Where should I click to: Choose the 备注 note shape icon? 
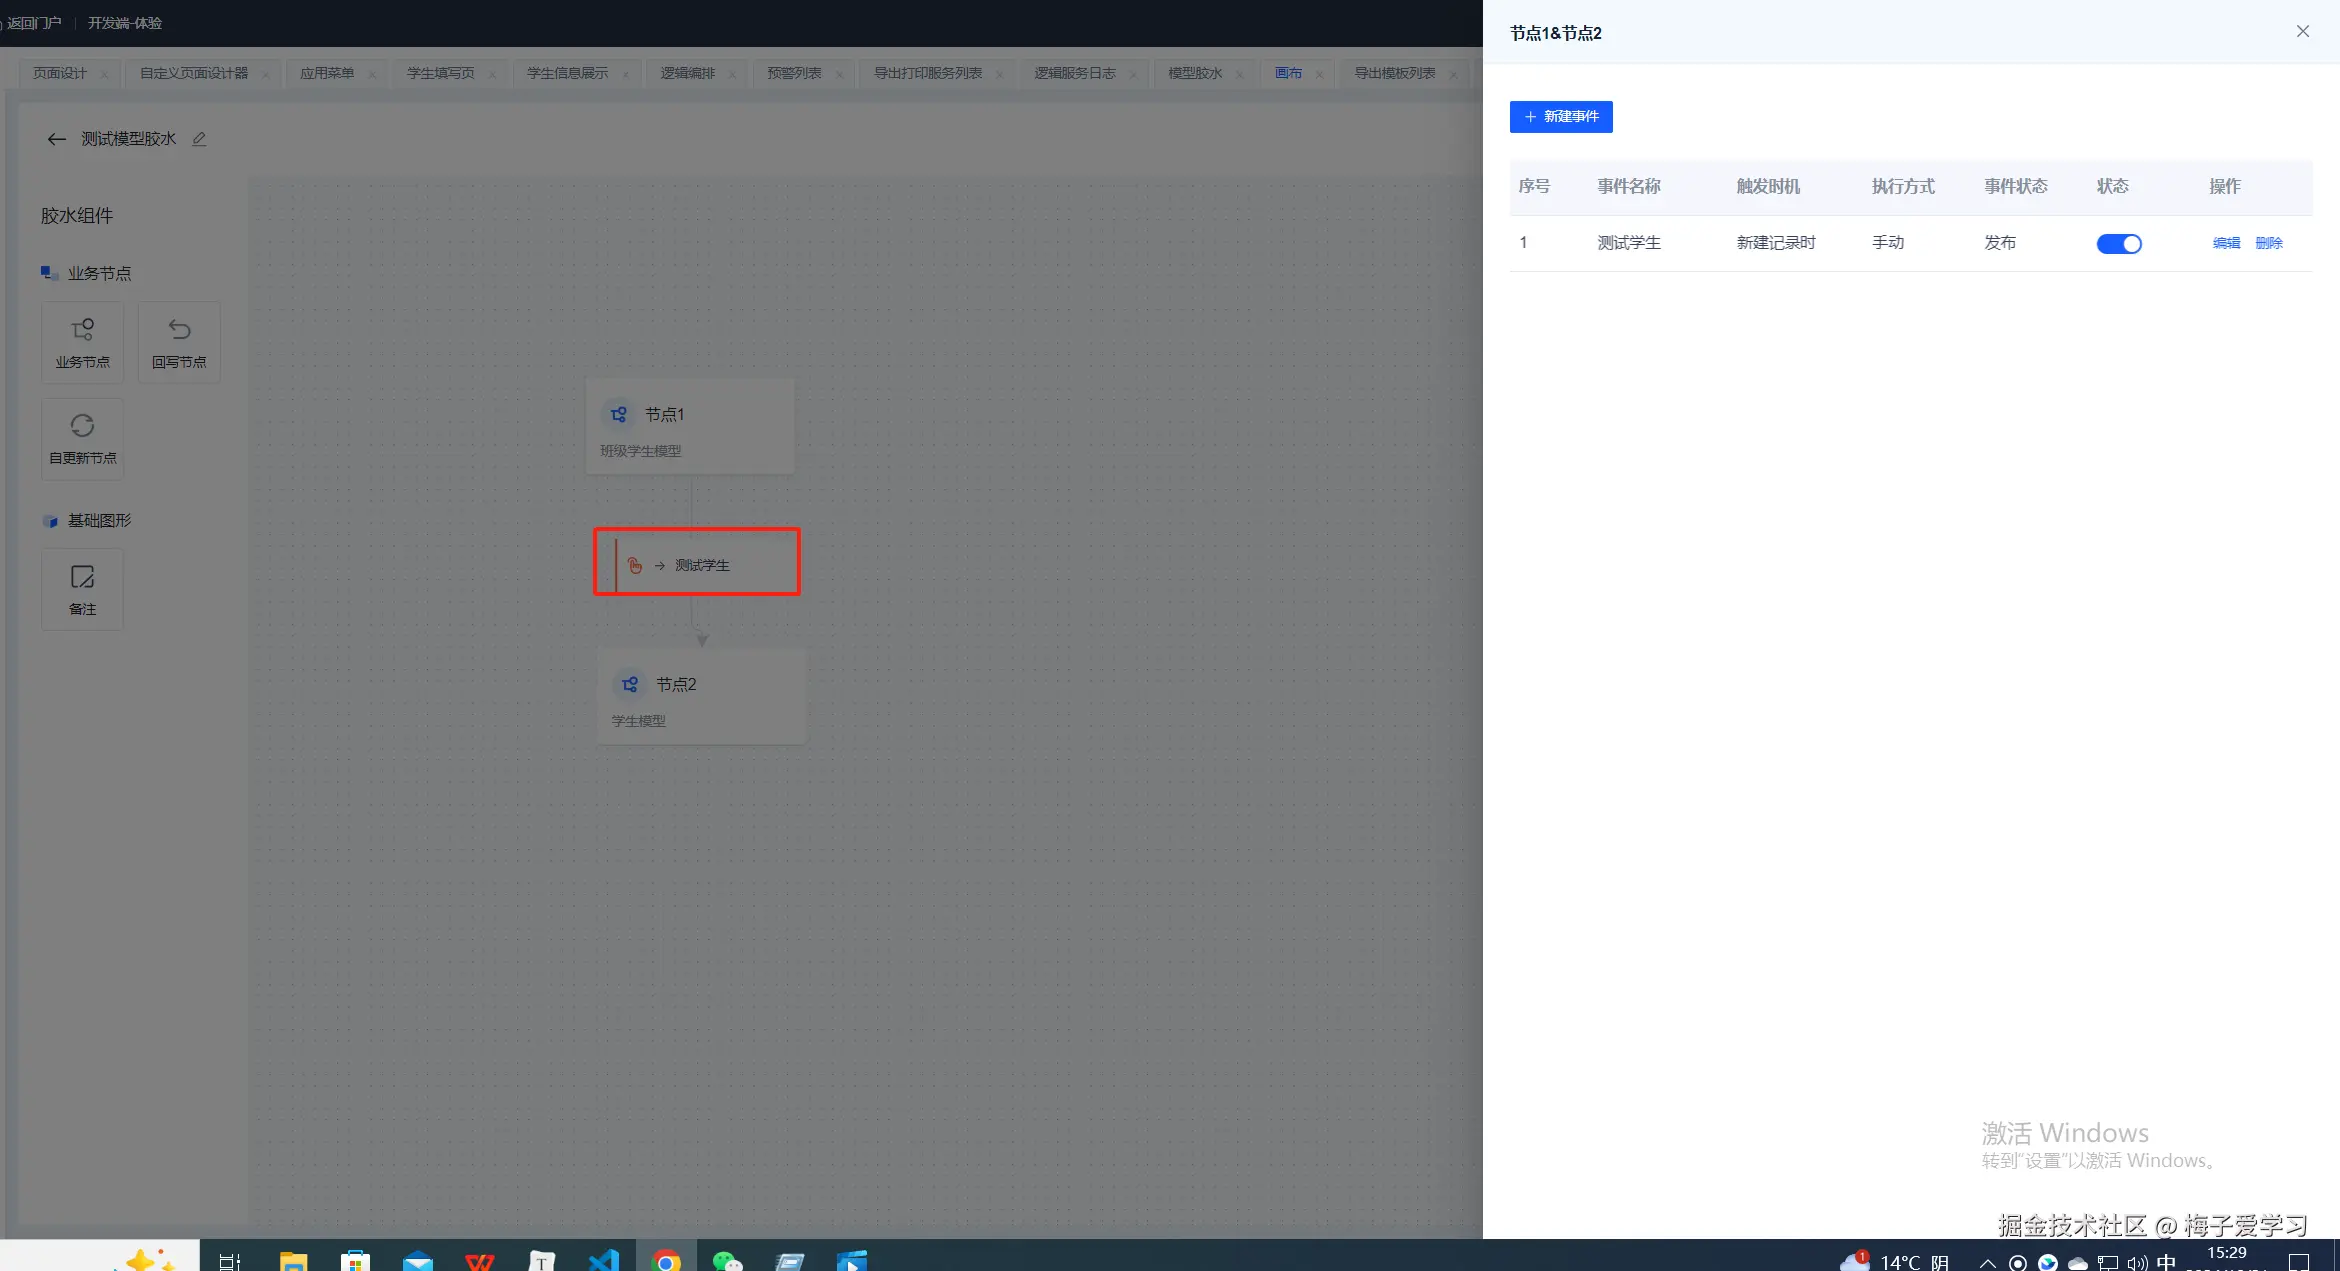(x=82, y=578)
